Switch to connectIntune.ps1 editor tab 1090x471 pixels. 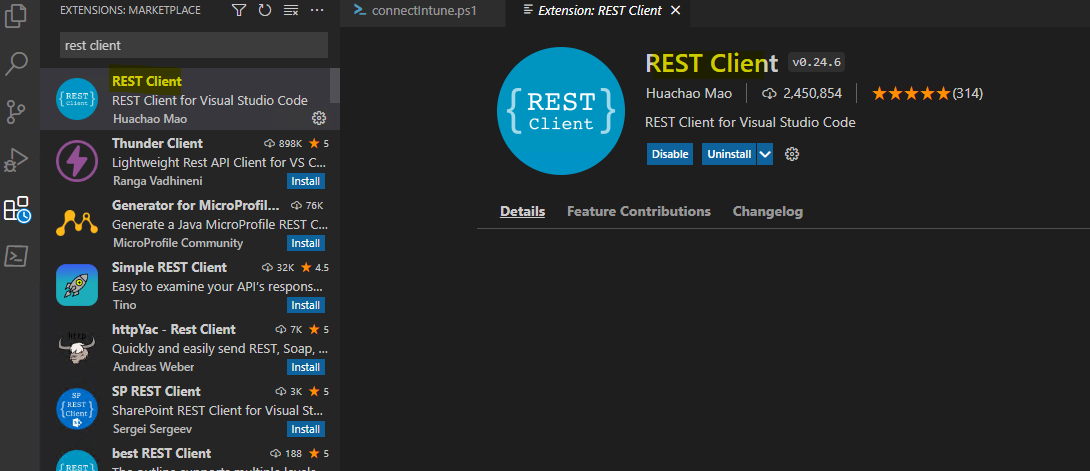423,11
